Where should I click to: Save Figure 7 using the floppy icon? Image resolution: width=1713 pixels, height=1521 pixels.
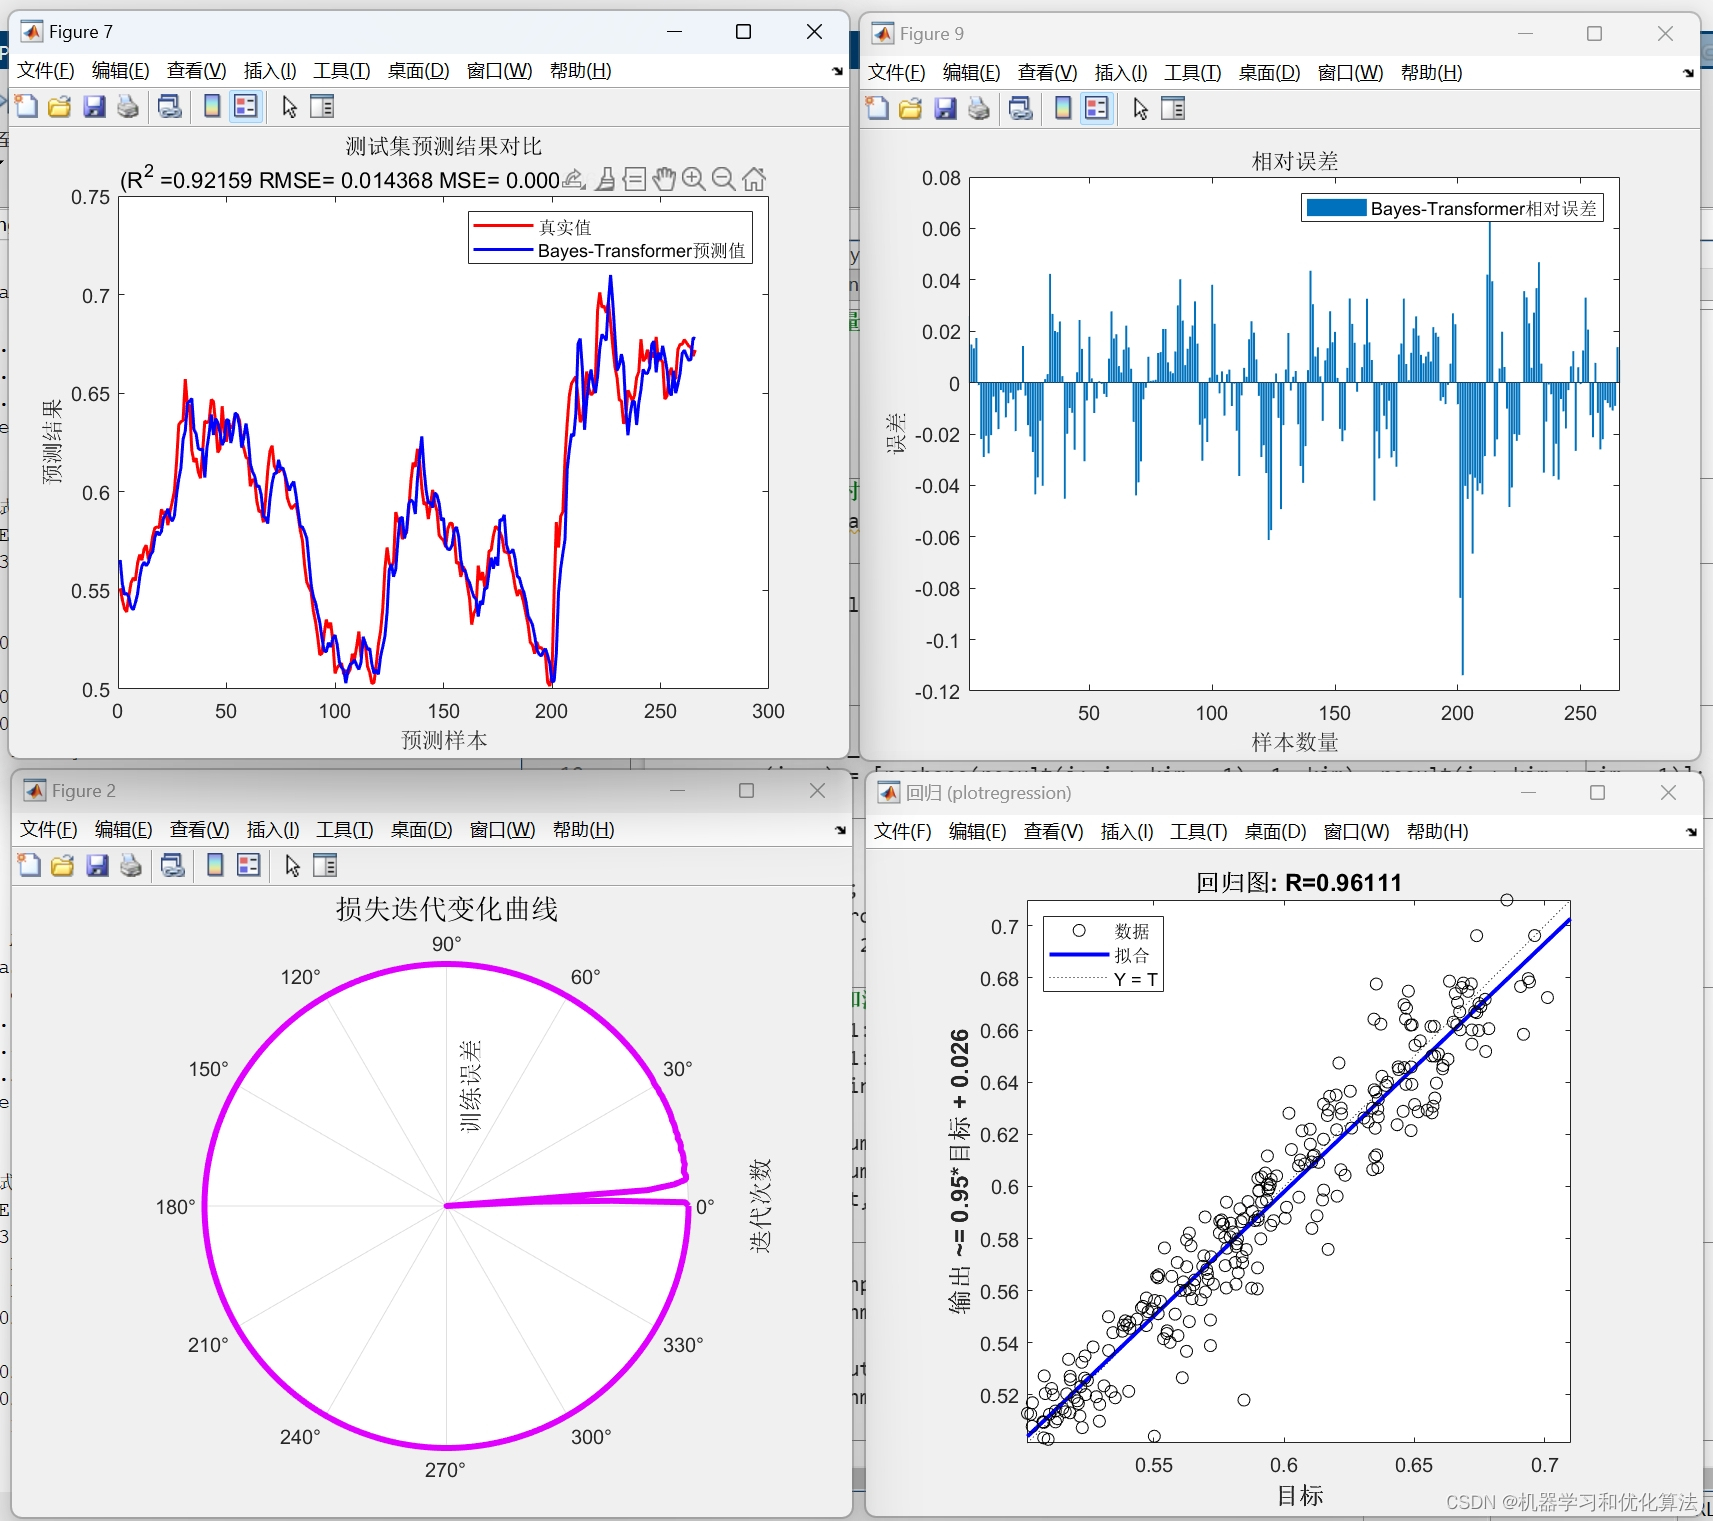click(94, 106)
